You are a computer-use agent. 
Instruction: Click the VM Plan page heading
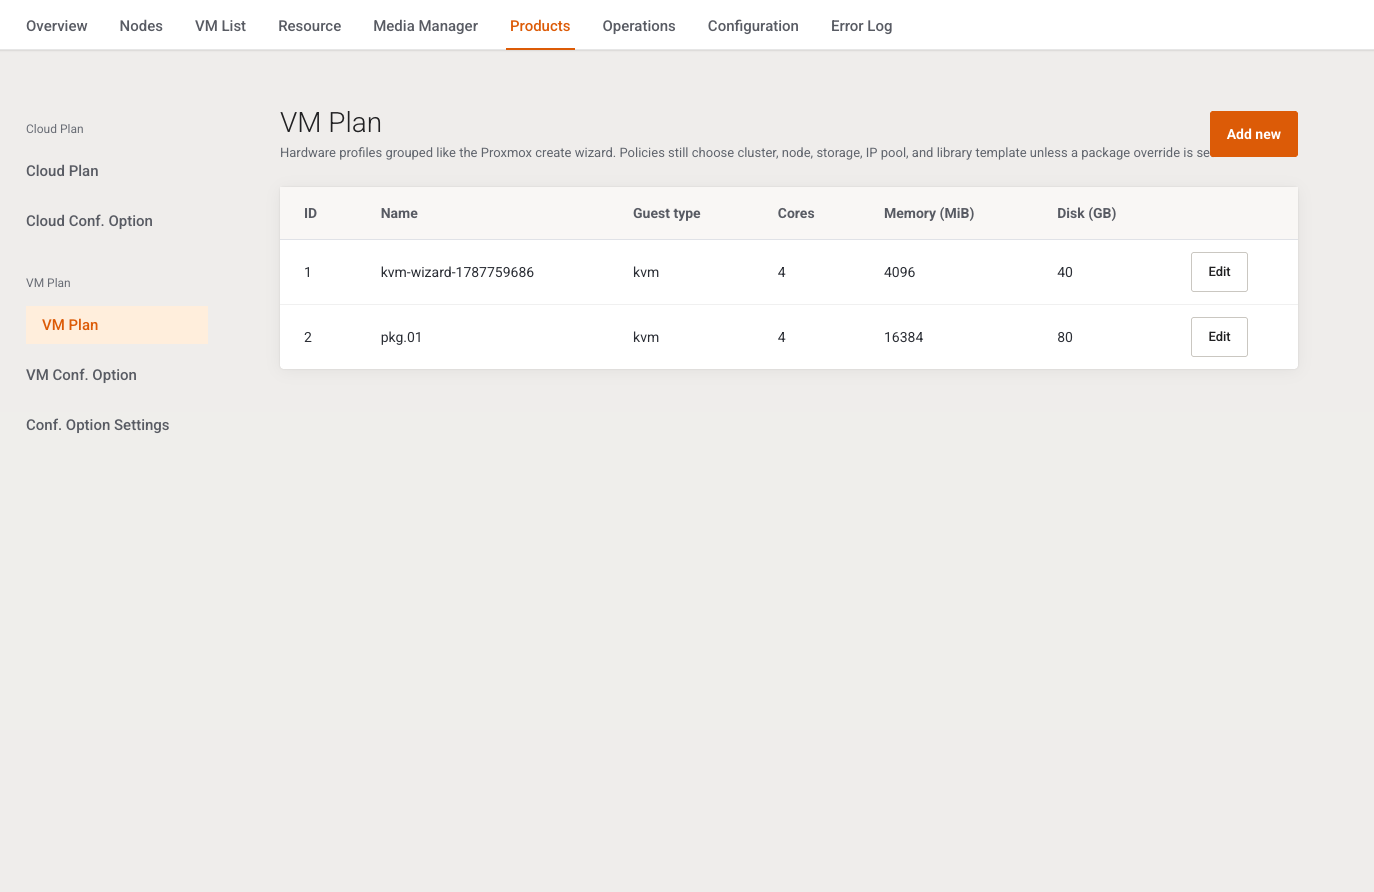point(331,123)
